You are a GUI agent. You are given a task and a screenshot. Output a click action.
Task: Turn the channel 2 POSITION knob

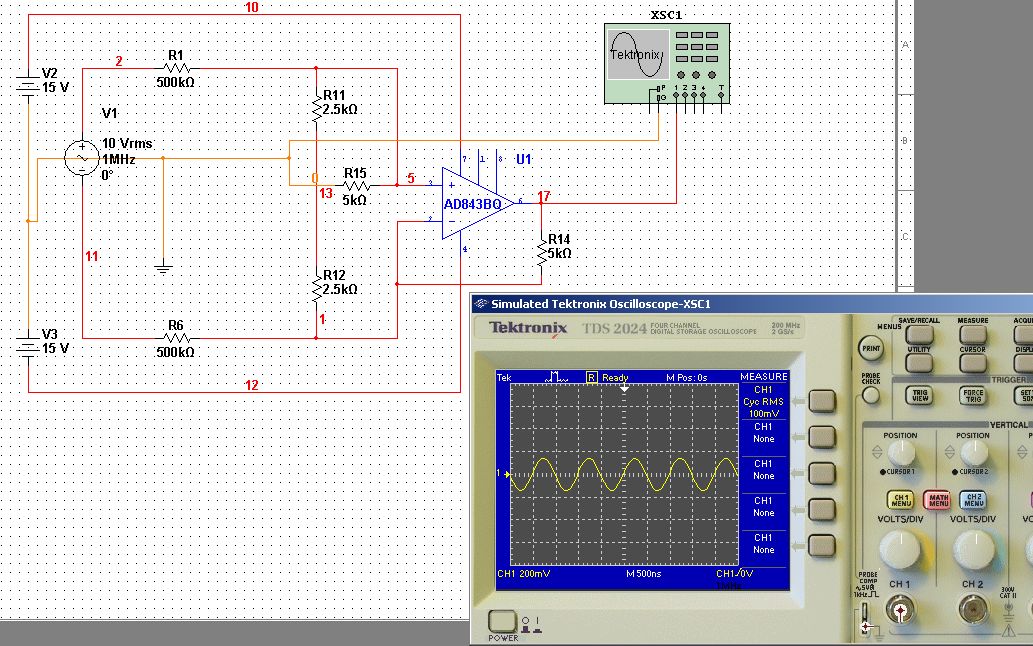click(x=973, y=453)
